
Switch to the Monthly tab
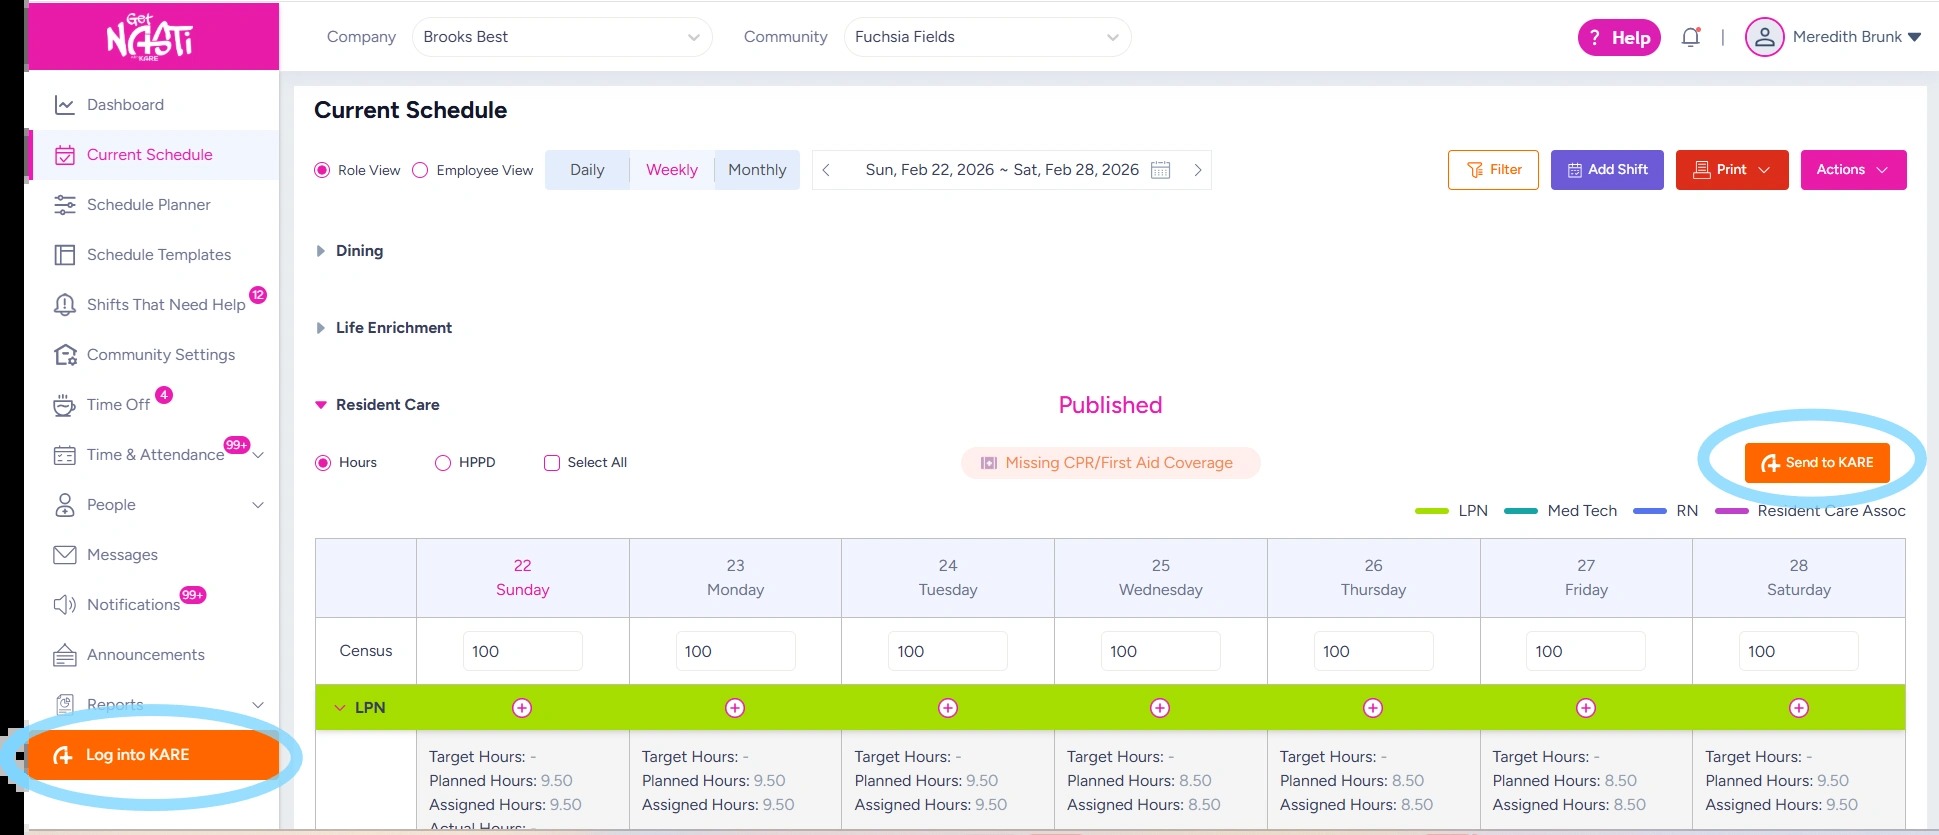pos(757,170)
